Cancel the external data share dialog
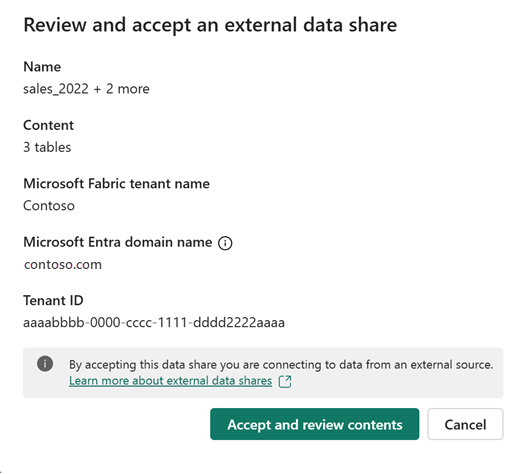 click(465, 424)
